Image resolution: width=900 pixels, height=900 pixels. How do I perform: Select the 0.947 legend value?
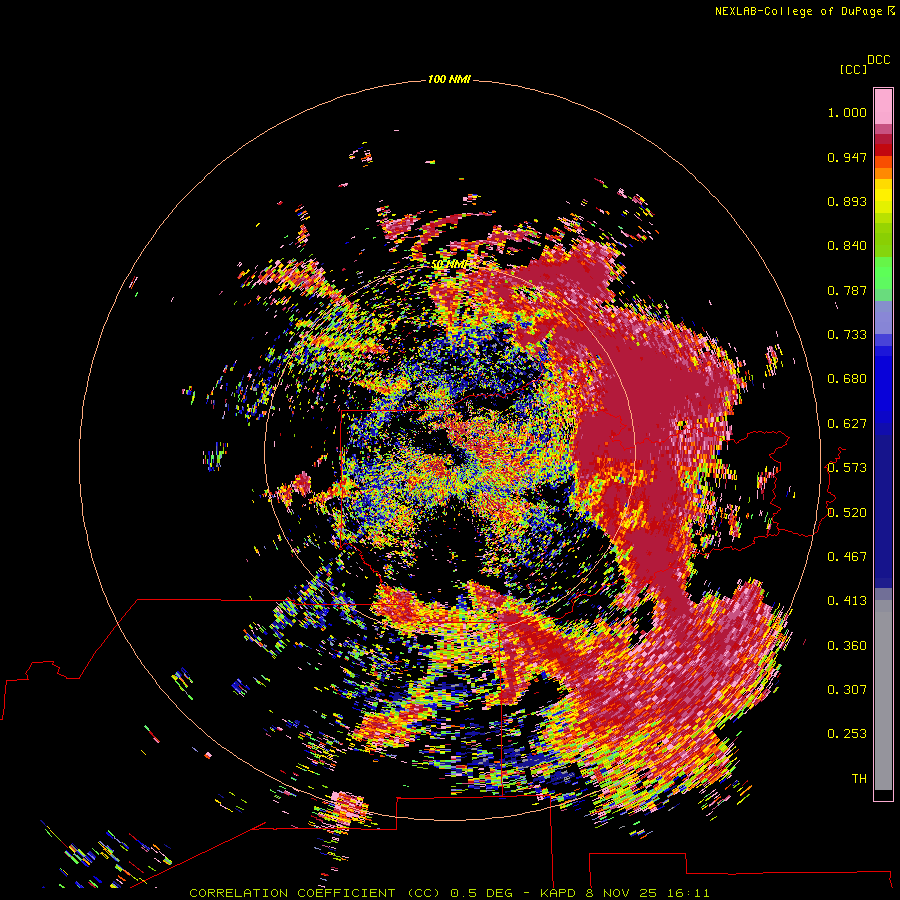coord(847,157)
